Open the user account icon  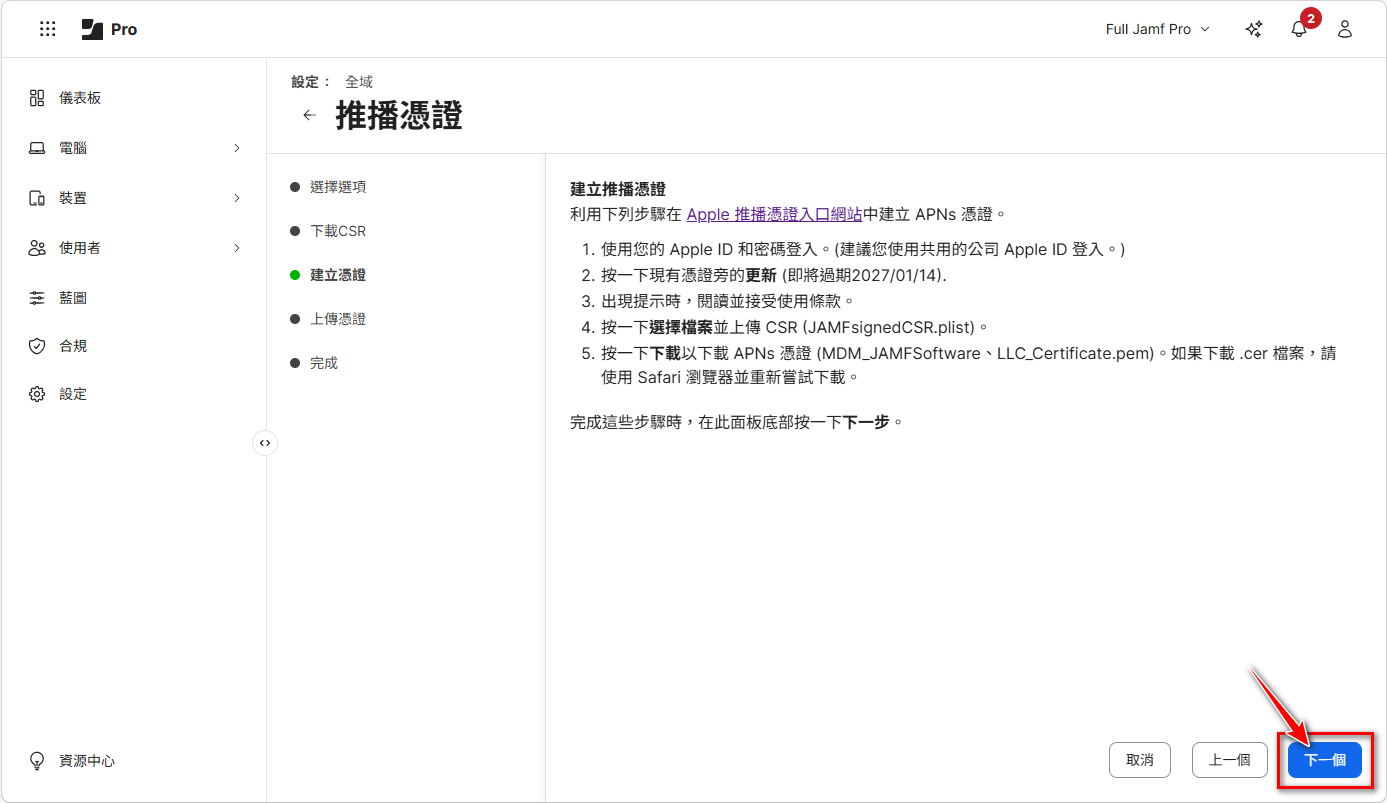pyautogui.click(x=1345, y=29)
